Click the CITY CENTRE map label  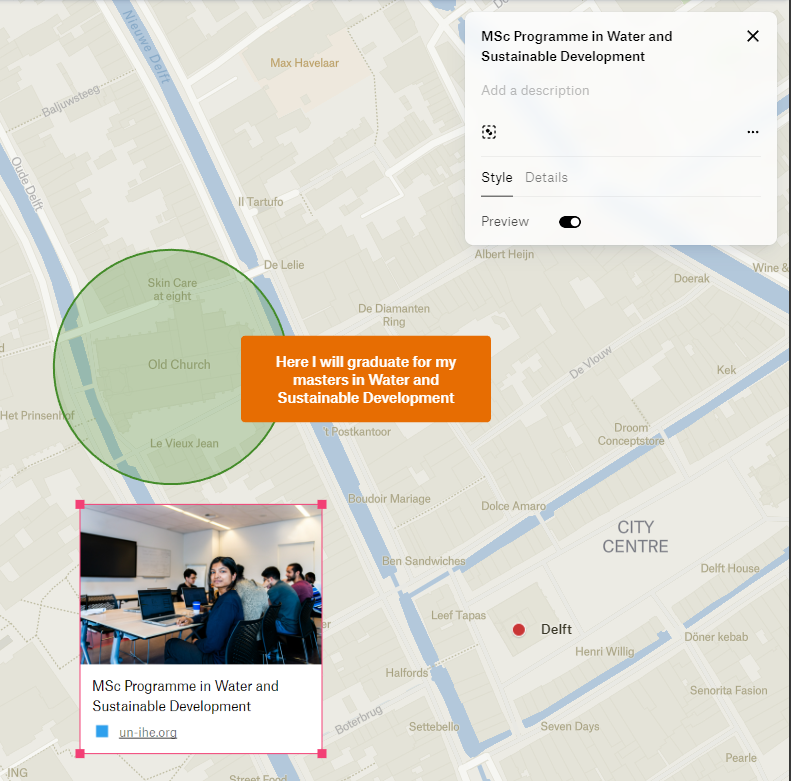tap(635, 537)
